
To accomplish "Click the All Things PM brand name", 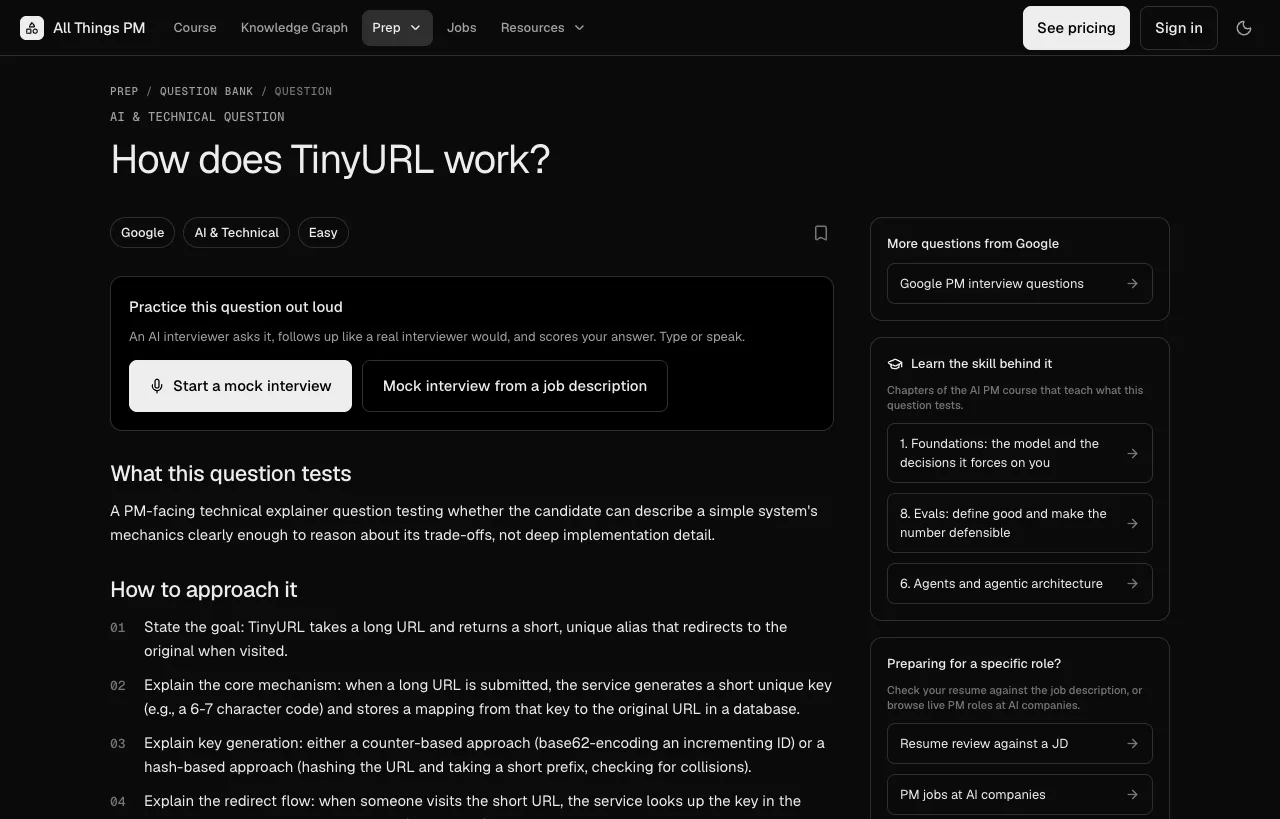I will [99, 28].
